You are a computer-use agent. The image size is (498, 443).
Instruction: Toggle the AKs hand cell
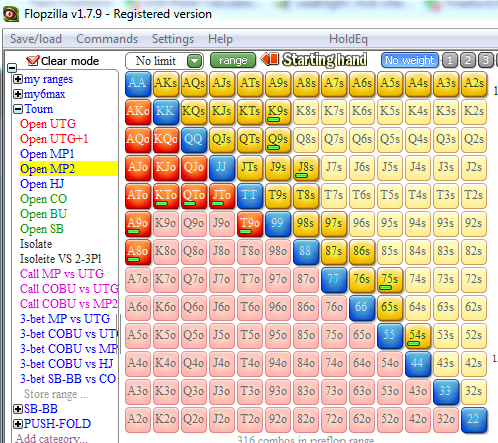click(x=166, y=83)
